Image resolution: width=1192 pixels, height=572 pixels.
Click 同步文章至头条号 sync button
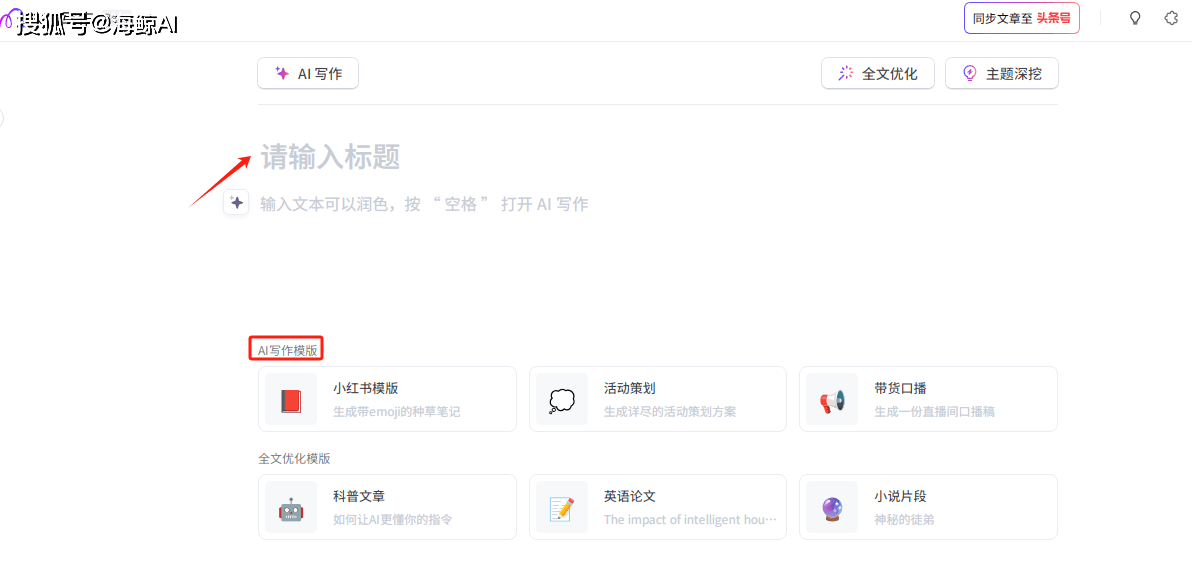pyautogui.click(x=1021, y=18)
